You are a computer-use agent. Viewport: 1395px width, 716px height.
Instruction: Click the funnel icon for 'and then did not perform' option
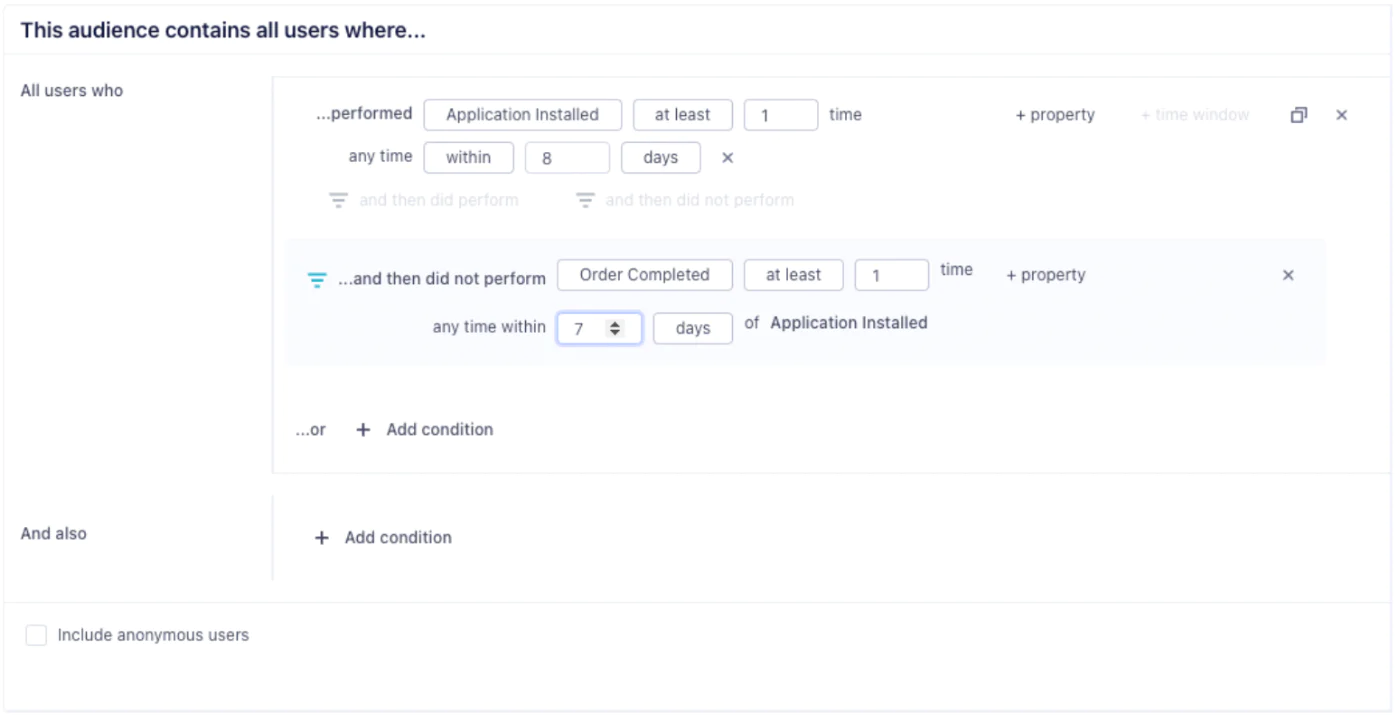(585, 201)
